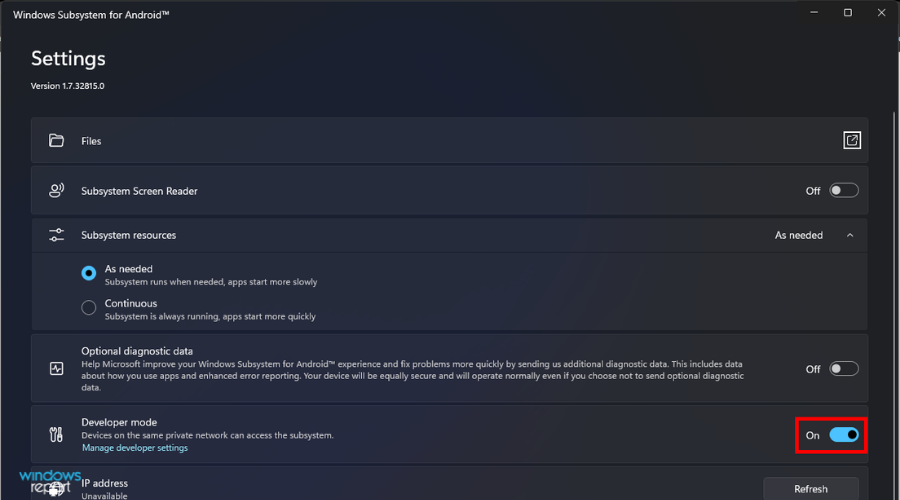Screen dimensions: 900x500
Task: Select the As needed radio option
Action: pos(89,273)
